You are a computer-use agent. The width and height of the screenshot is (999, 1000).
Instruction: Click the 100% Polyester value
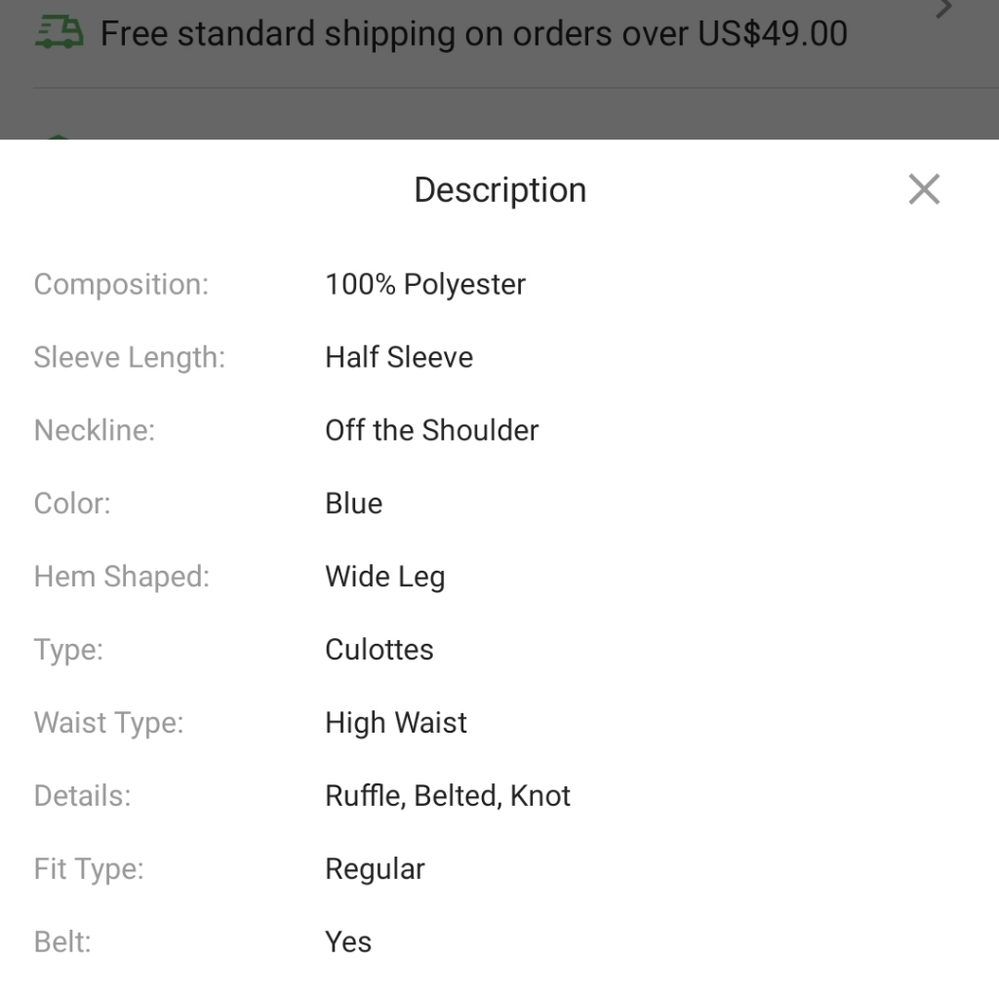coord(425,284)
